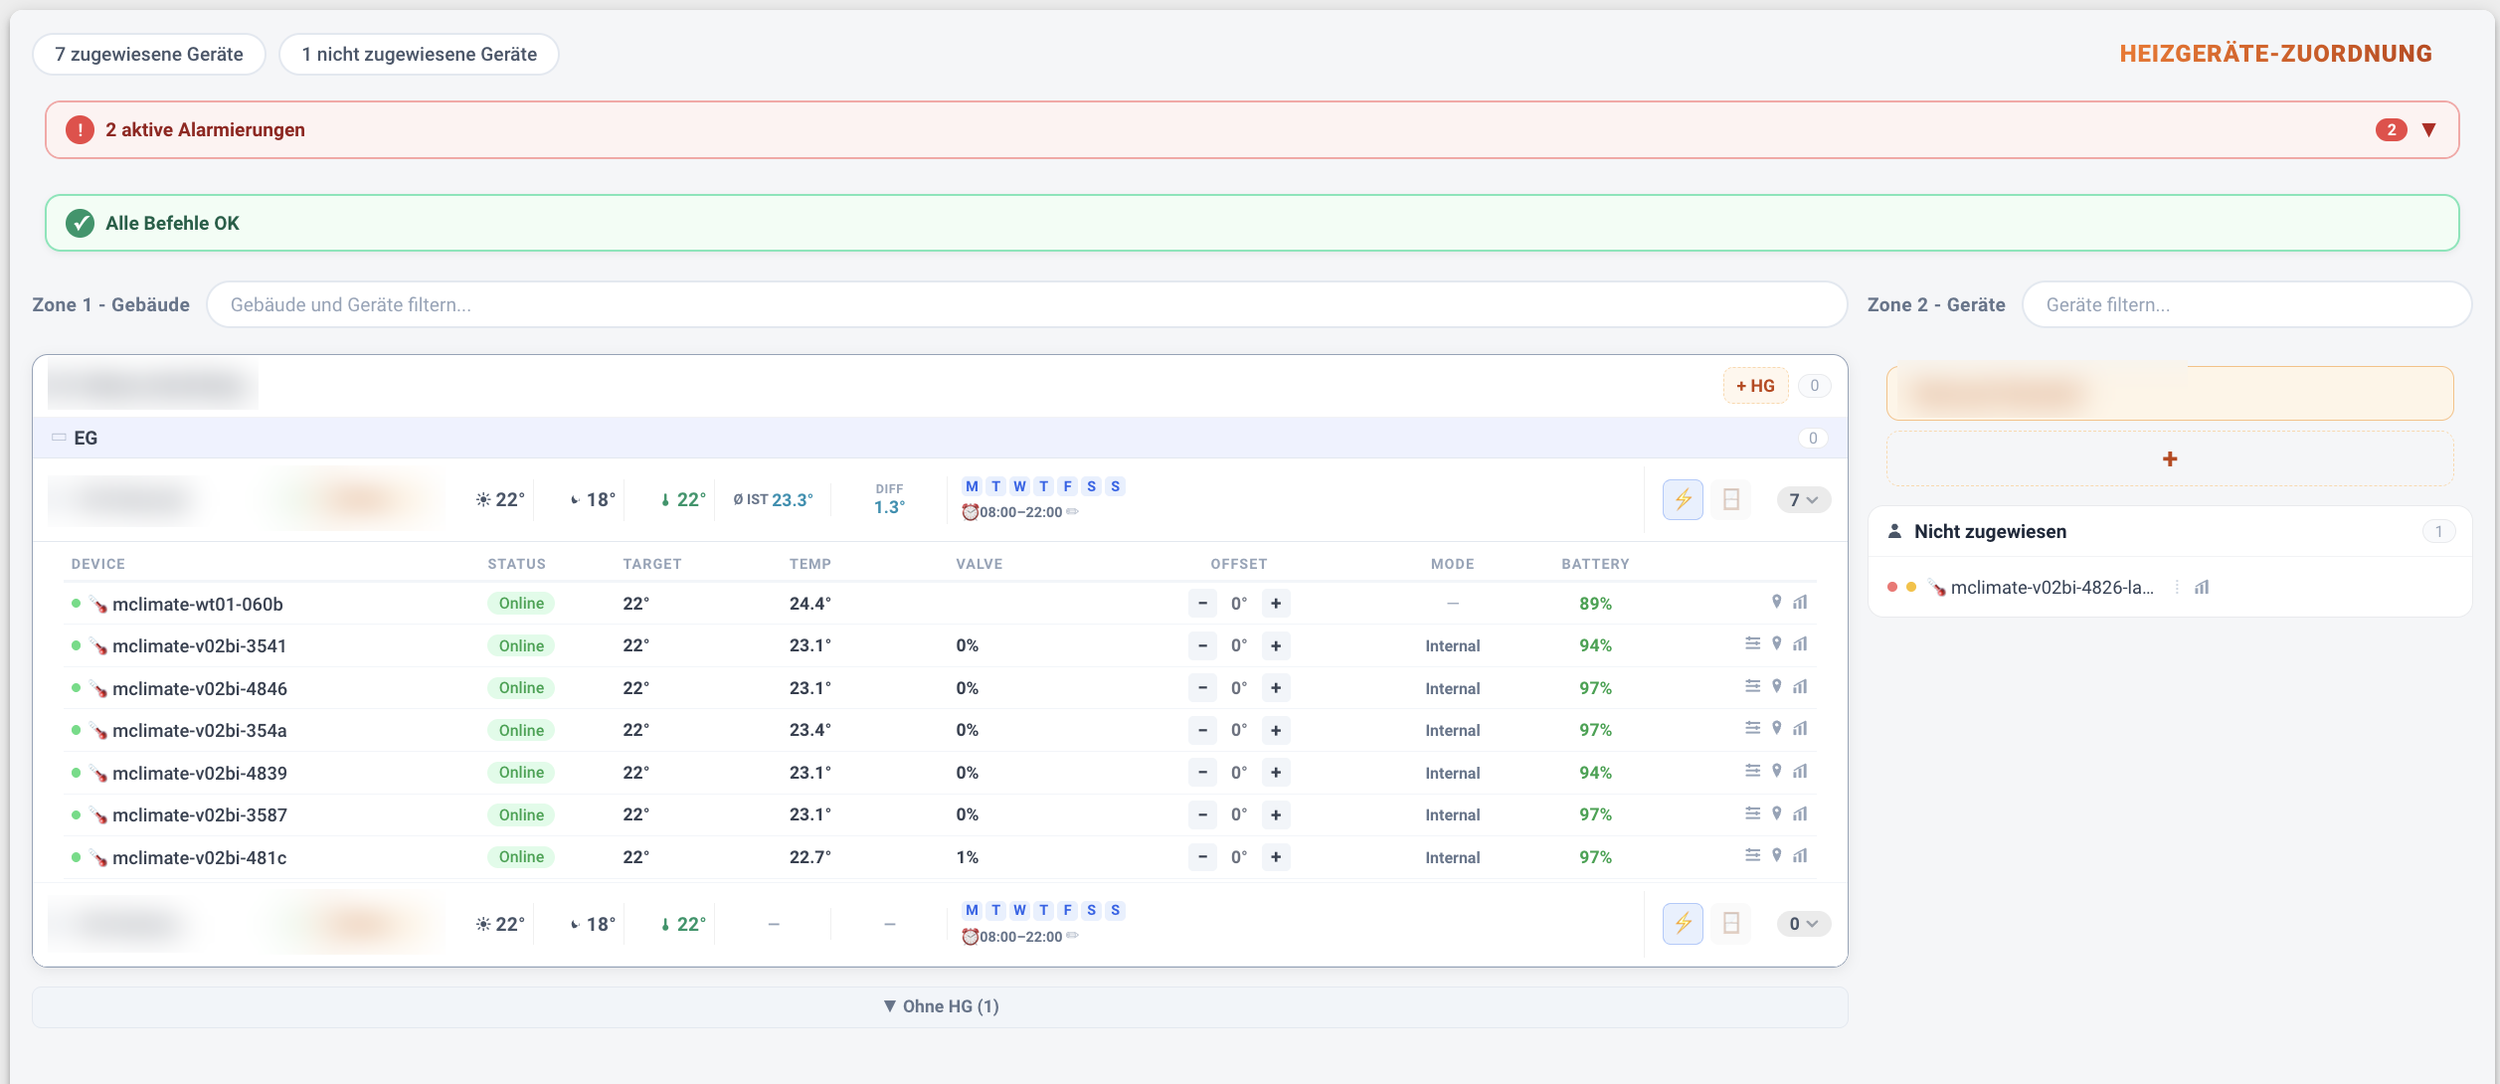Open chart icon for mclimate-v02bi-4846

(1800, 687)
